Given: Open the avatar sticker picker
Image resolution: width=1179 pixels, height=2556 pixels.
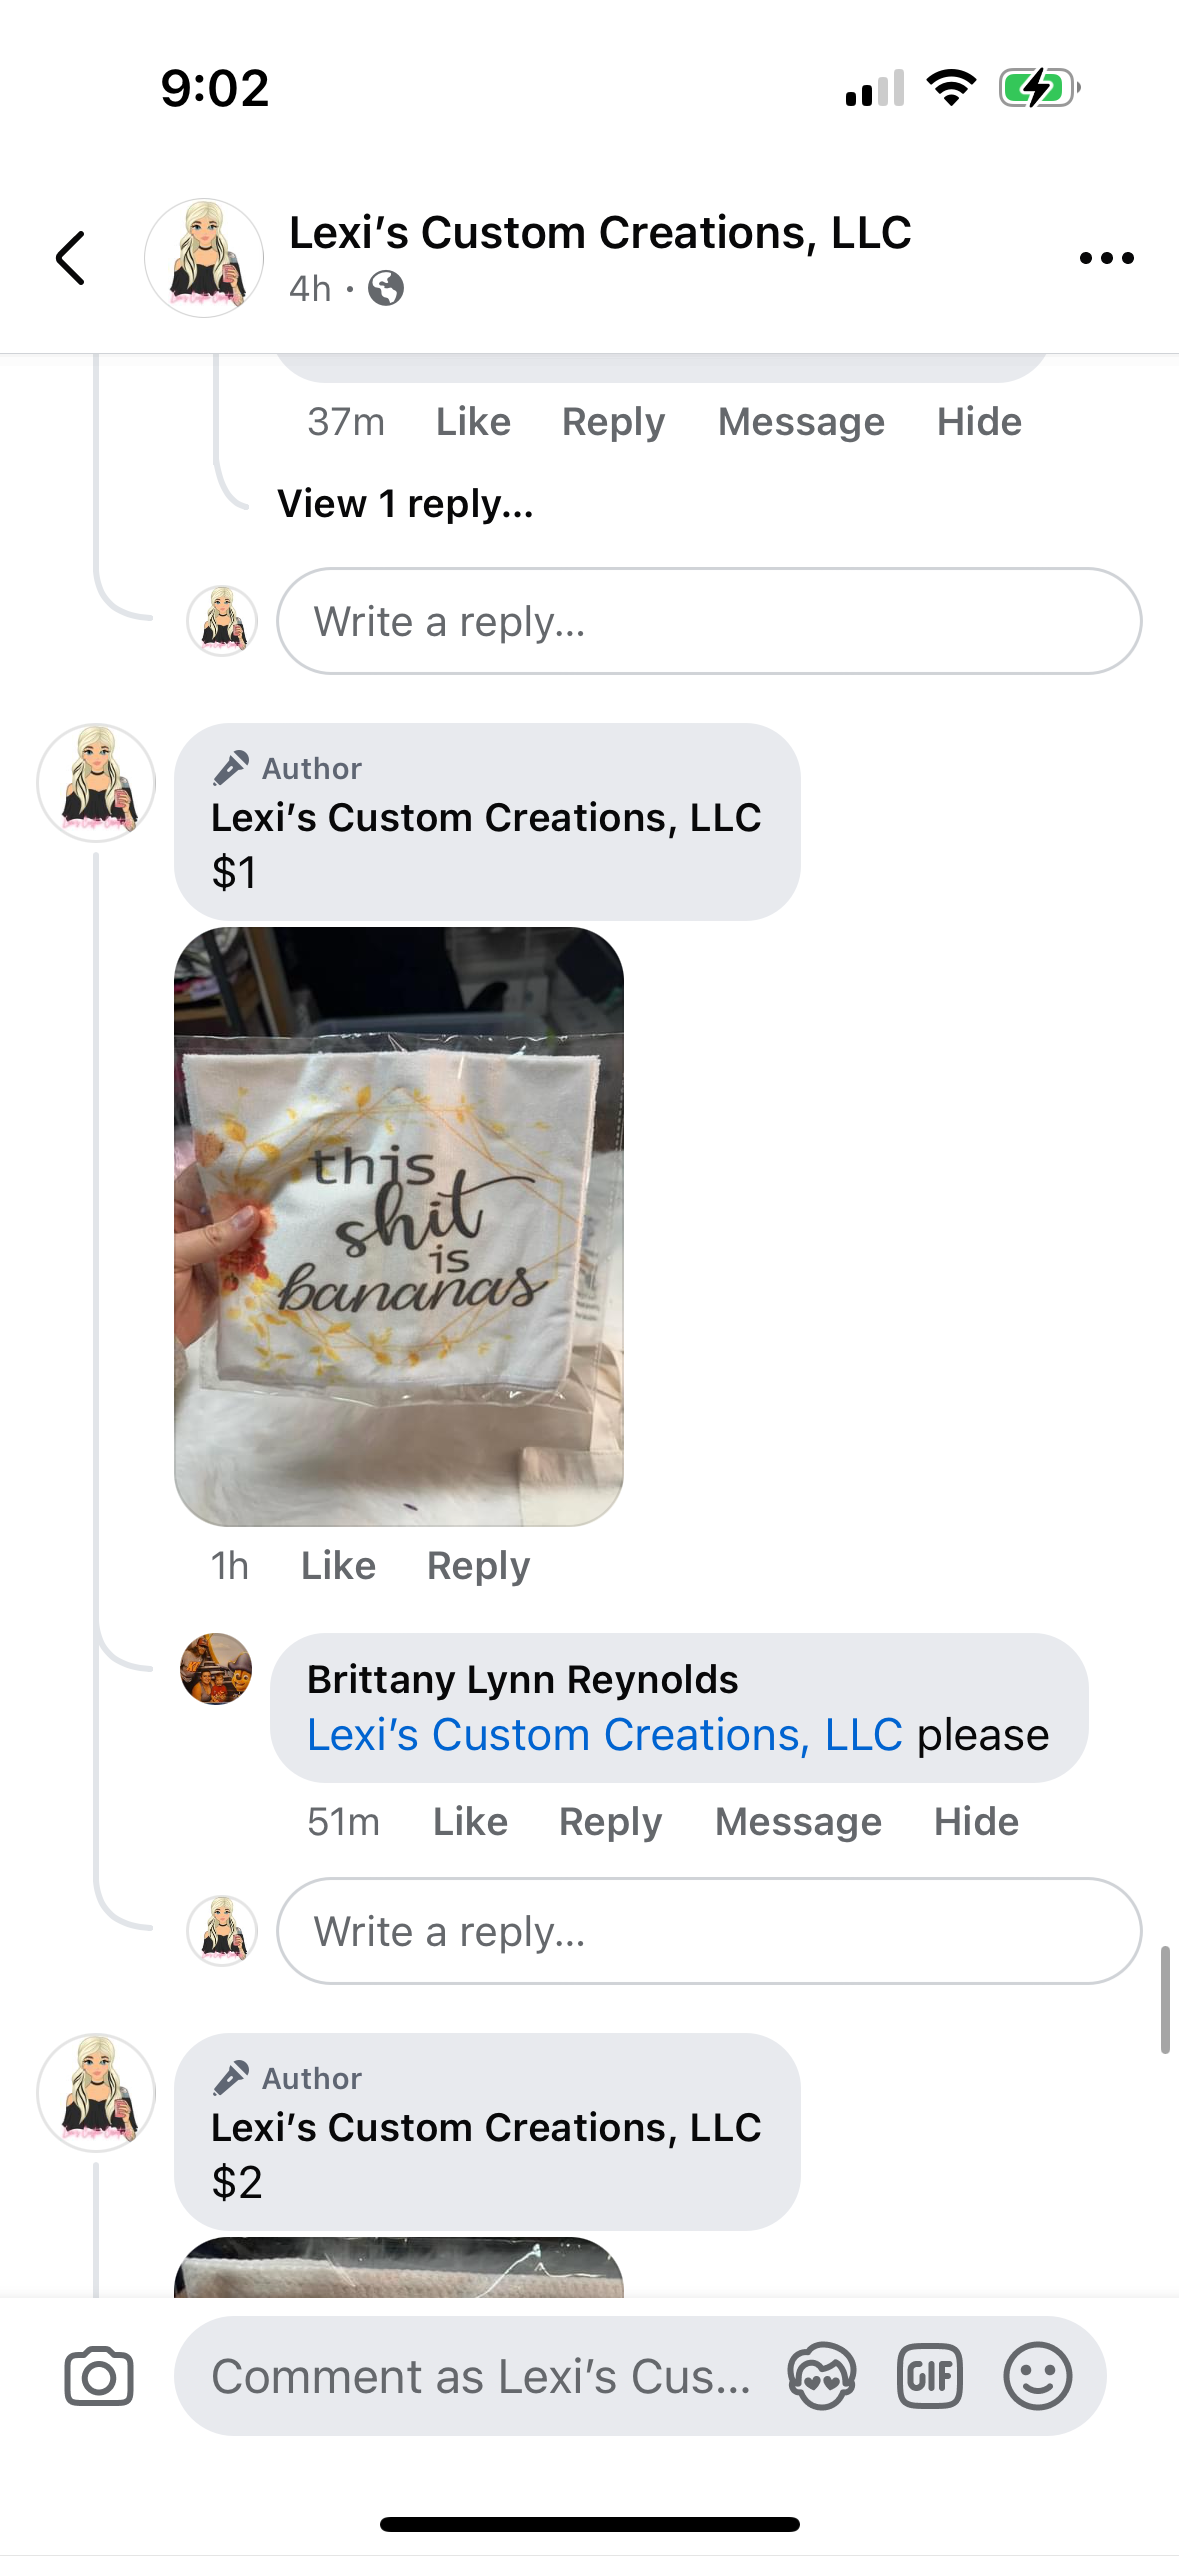Looking at the screenshot, I should 821,2376.
